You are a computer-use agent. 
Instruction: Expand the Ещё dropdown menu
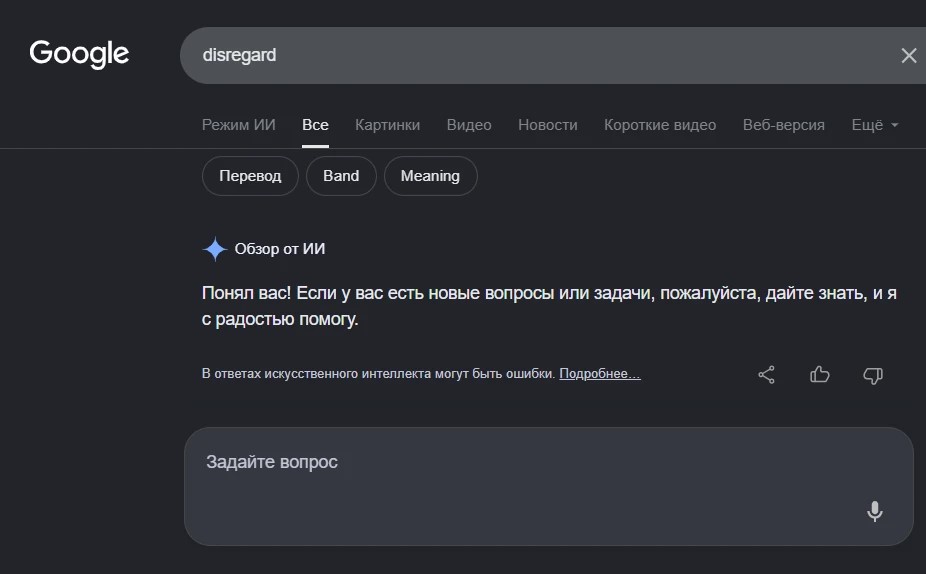click(x=875, y=125)
